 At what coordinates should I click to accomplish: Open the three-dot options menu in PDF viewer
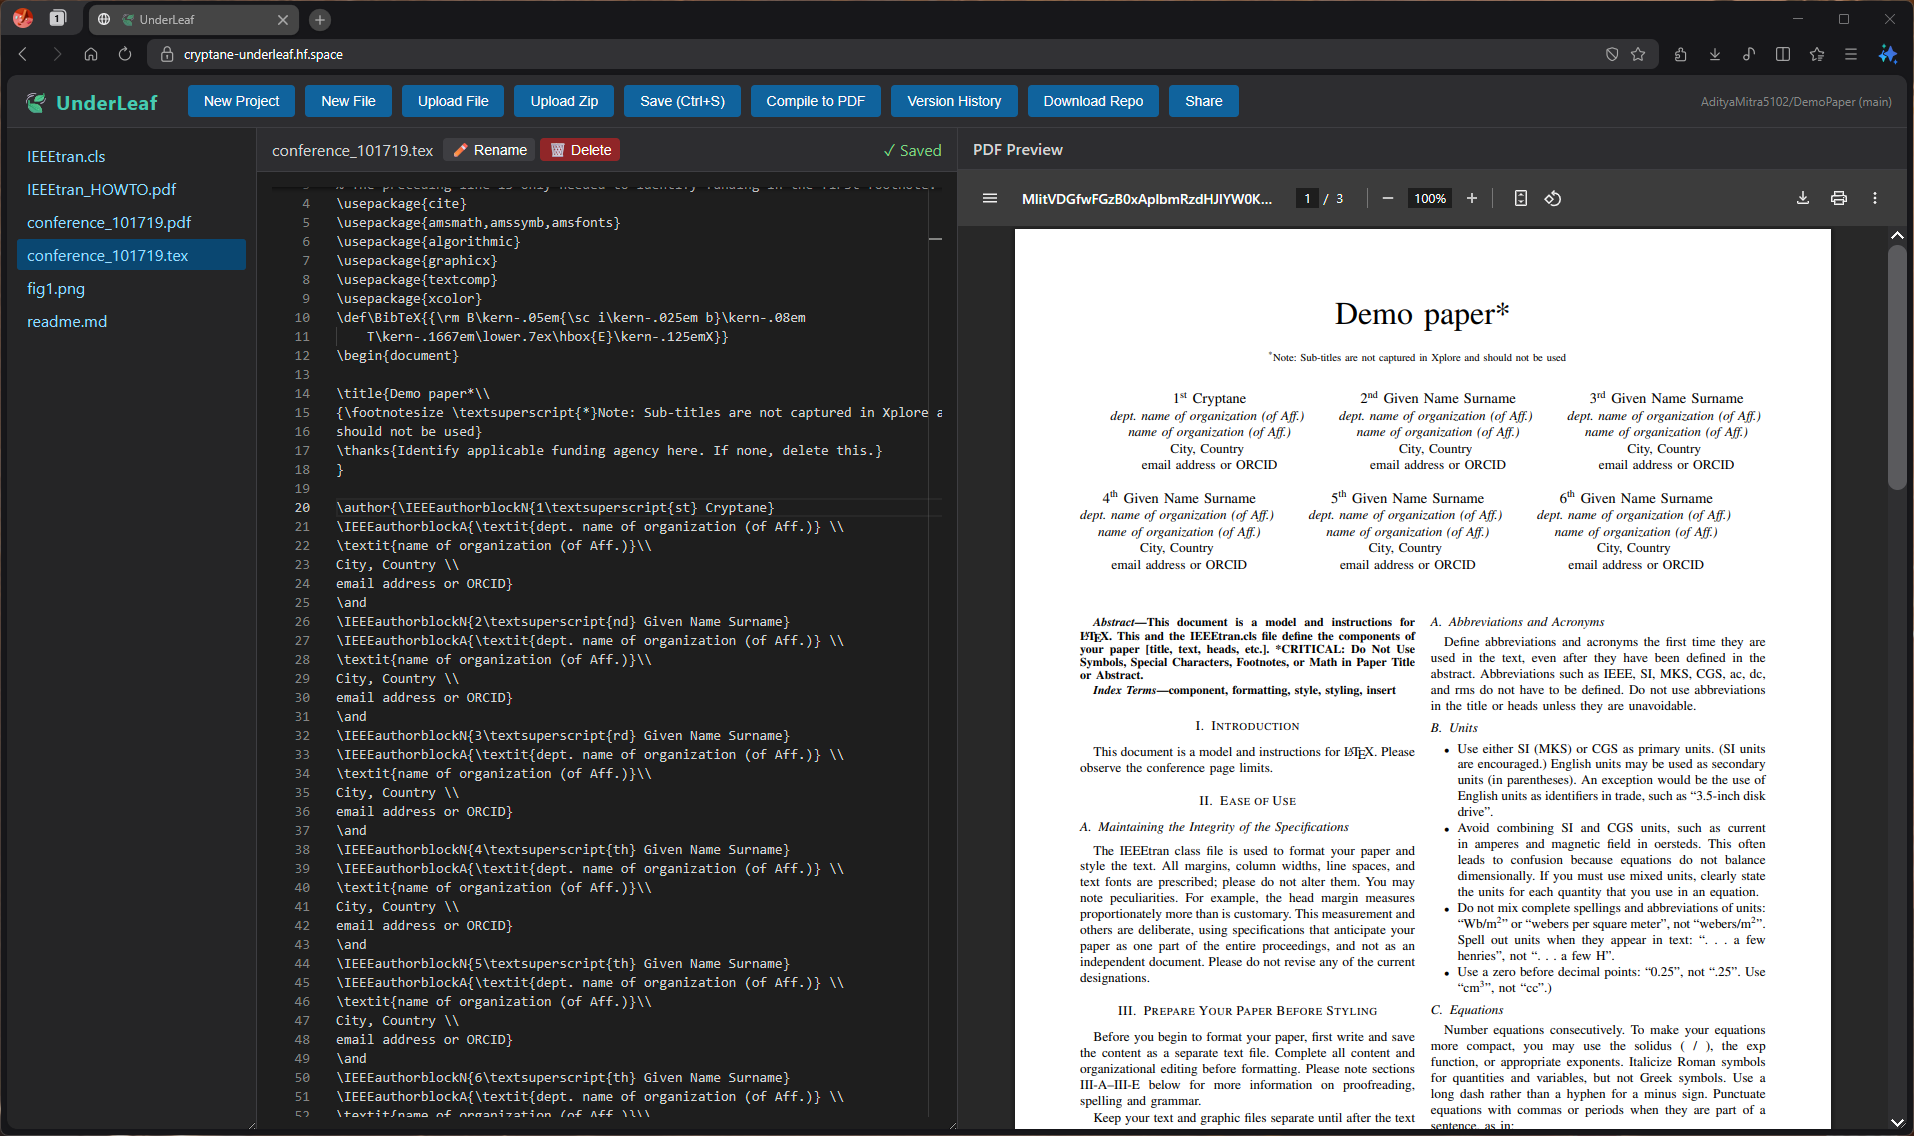click(1875, 198)
